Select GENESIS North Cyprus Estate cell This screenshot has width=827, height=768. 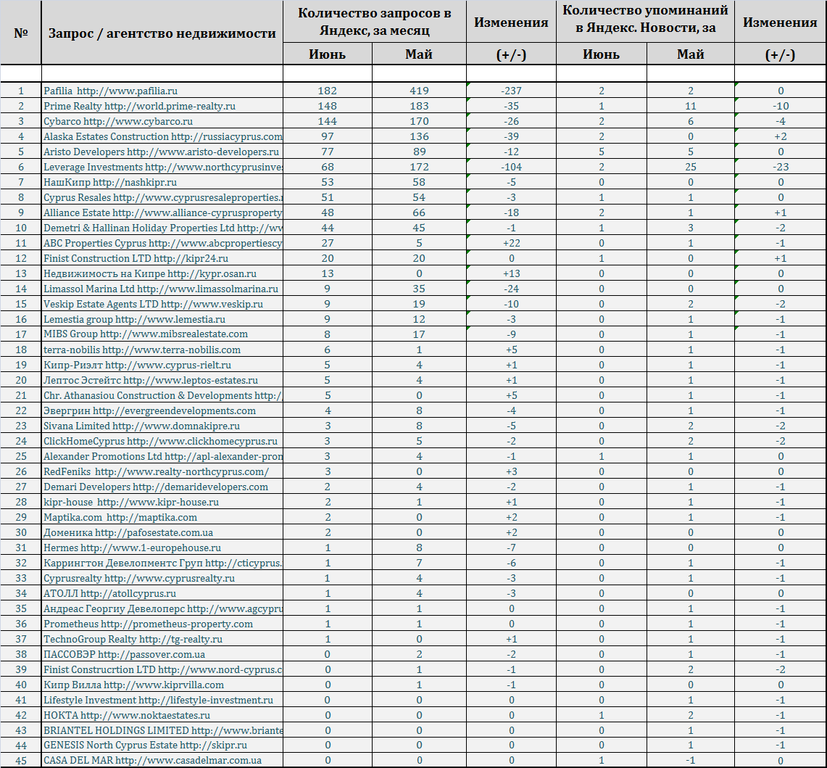pos(162,745)
